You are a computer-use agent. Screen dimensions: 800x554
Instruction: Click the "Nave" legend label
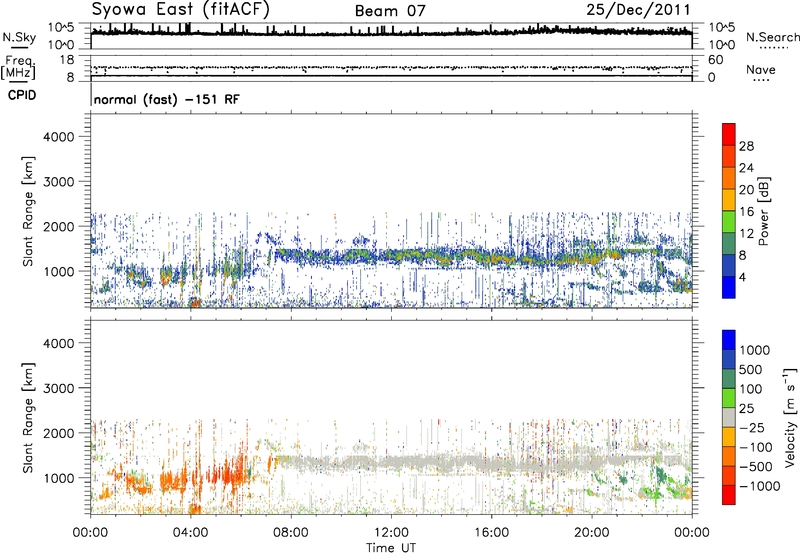point(761,70)
